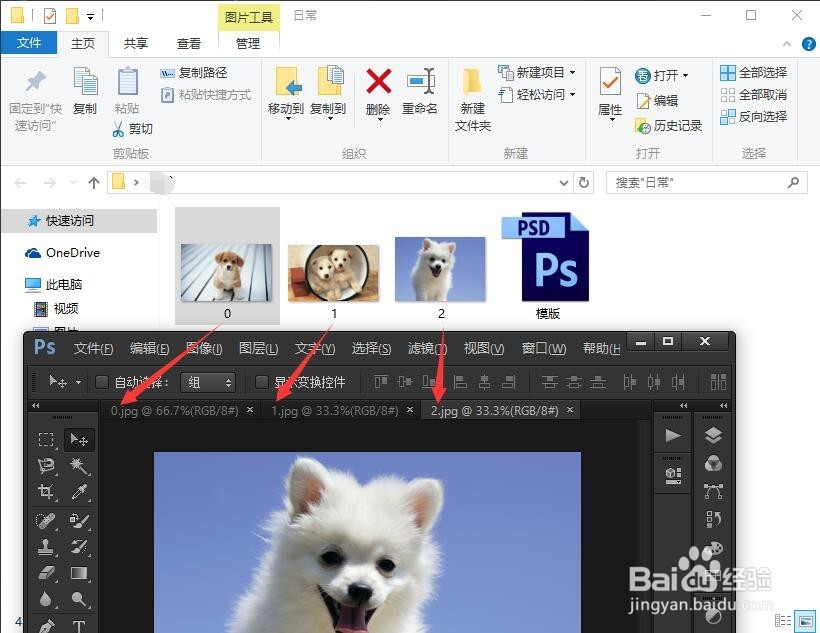Click the Cut scissors command

pos(132,128)
